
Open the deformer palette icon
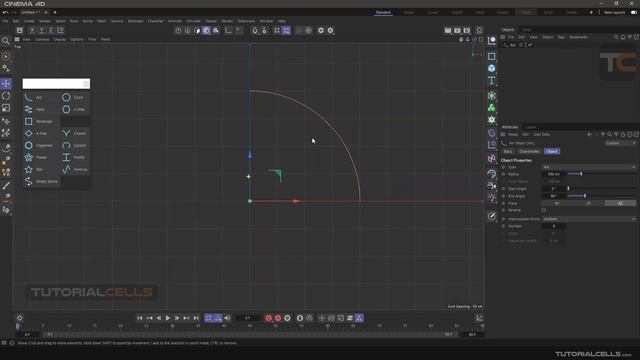(x=491, y=133)
